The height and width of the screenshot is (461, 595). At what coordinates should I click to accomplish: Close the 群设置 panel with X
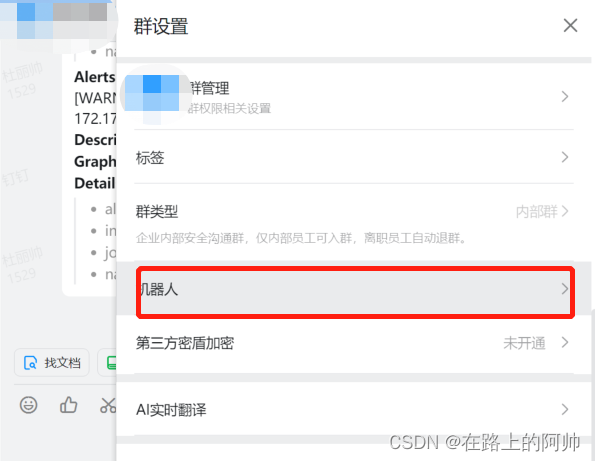[570, 26]
